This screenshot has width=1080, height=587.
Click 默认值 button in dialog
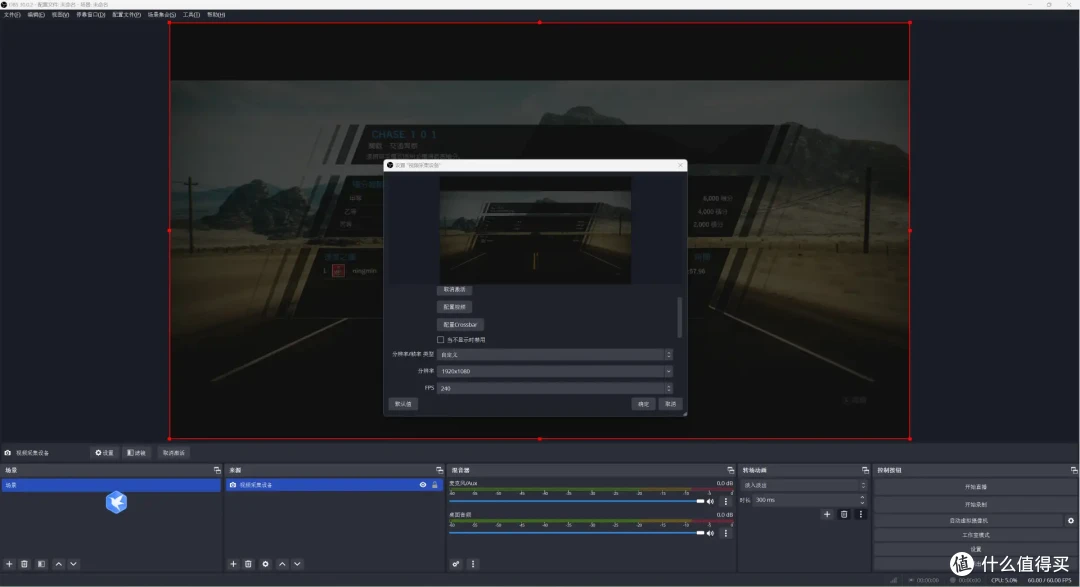tap(403, 404)
